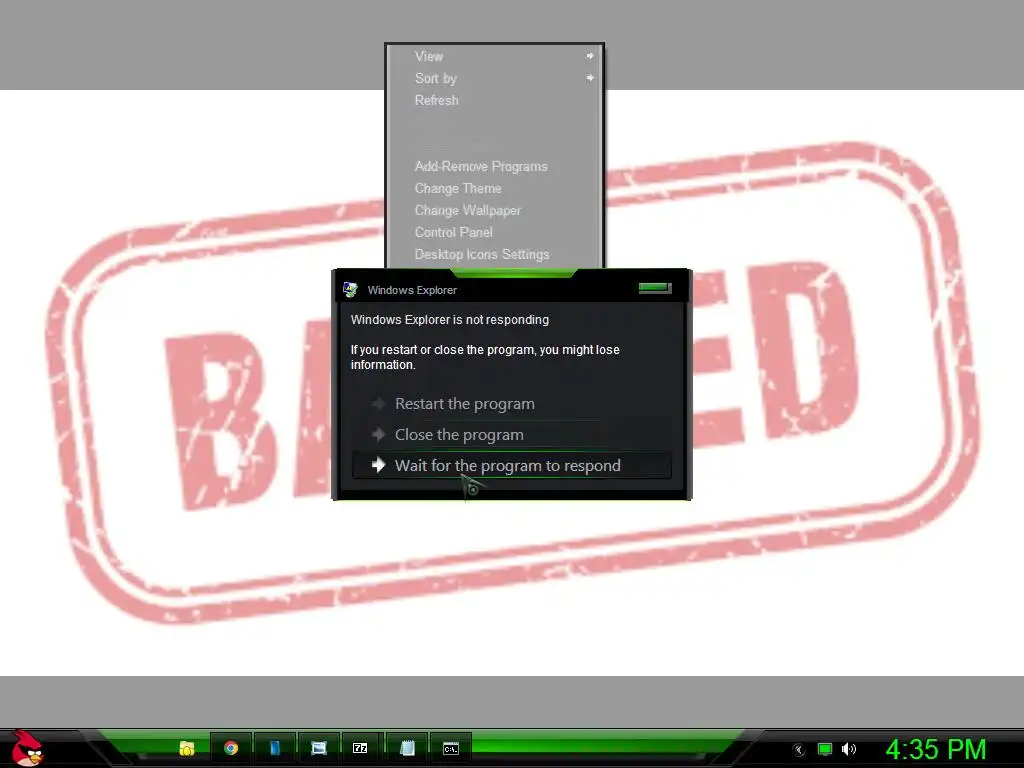
Task: Open the volume speaker tray icon
Action: coord(848,749)
